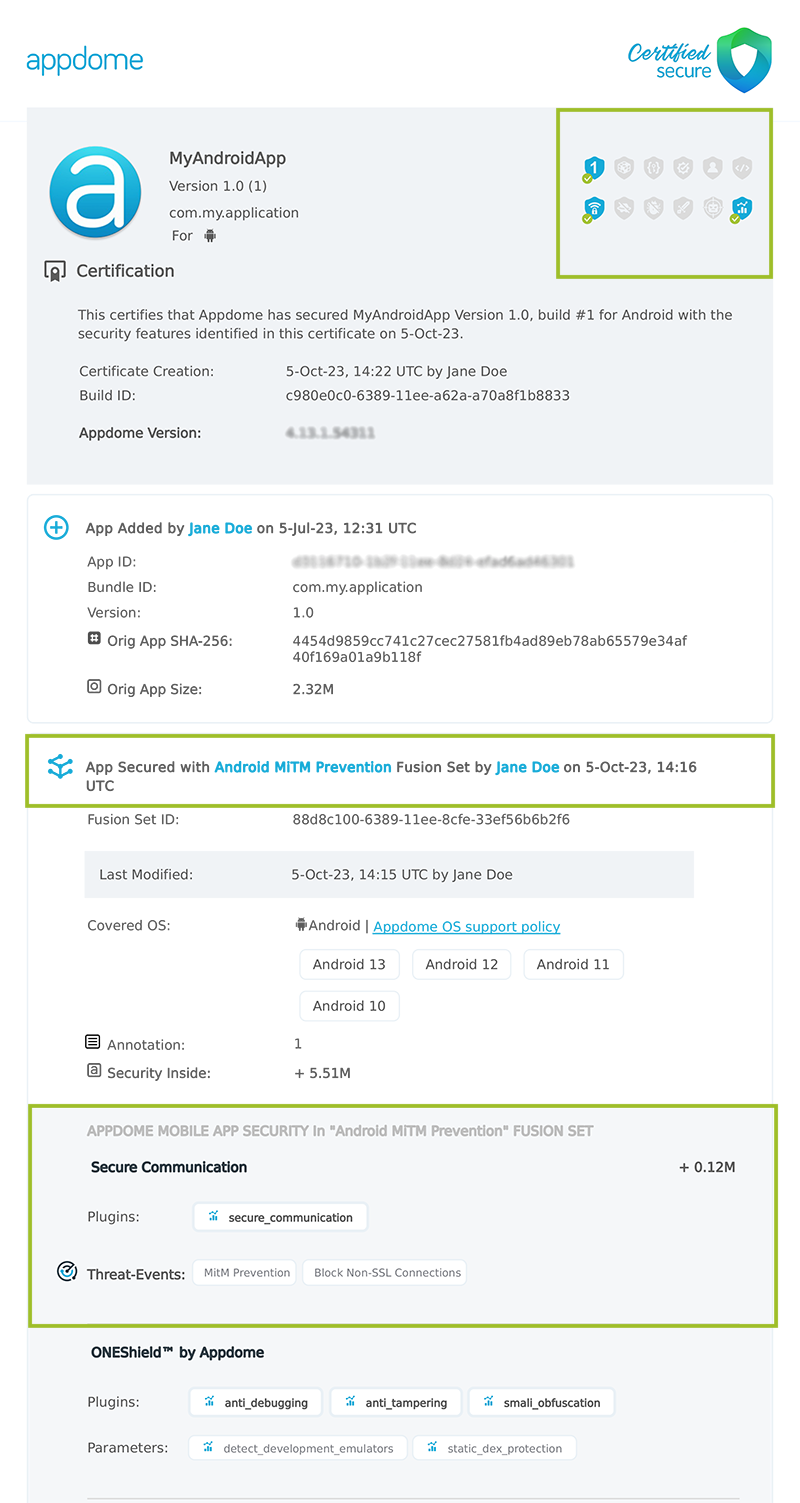This screenshot has width=800, height=1503.
Task: Click the static_dex_protection parameter chip
Action: click(x=494, y=1447)
